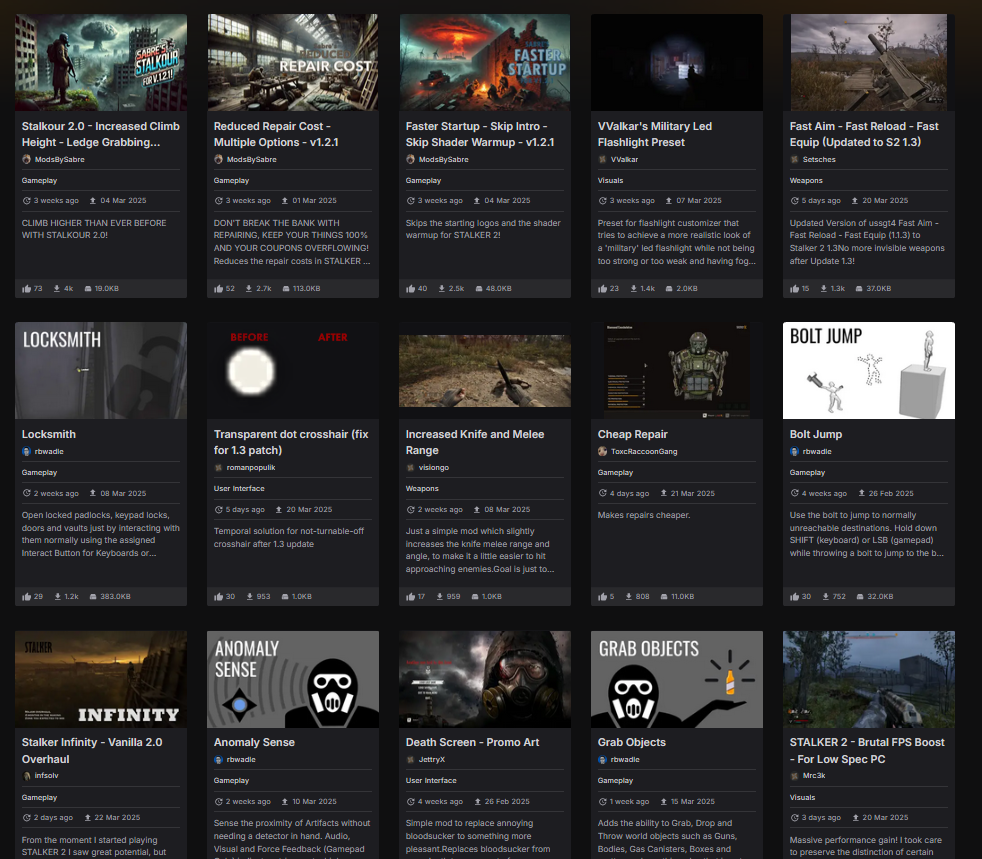
Task: Click author ToxcRaccoonGang name
Action: click(644, 451)
